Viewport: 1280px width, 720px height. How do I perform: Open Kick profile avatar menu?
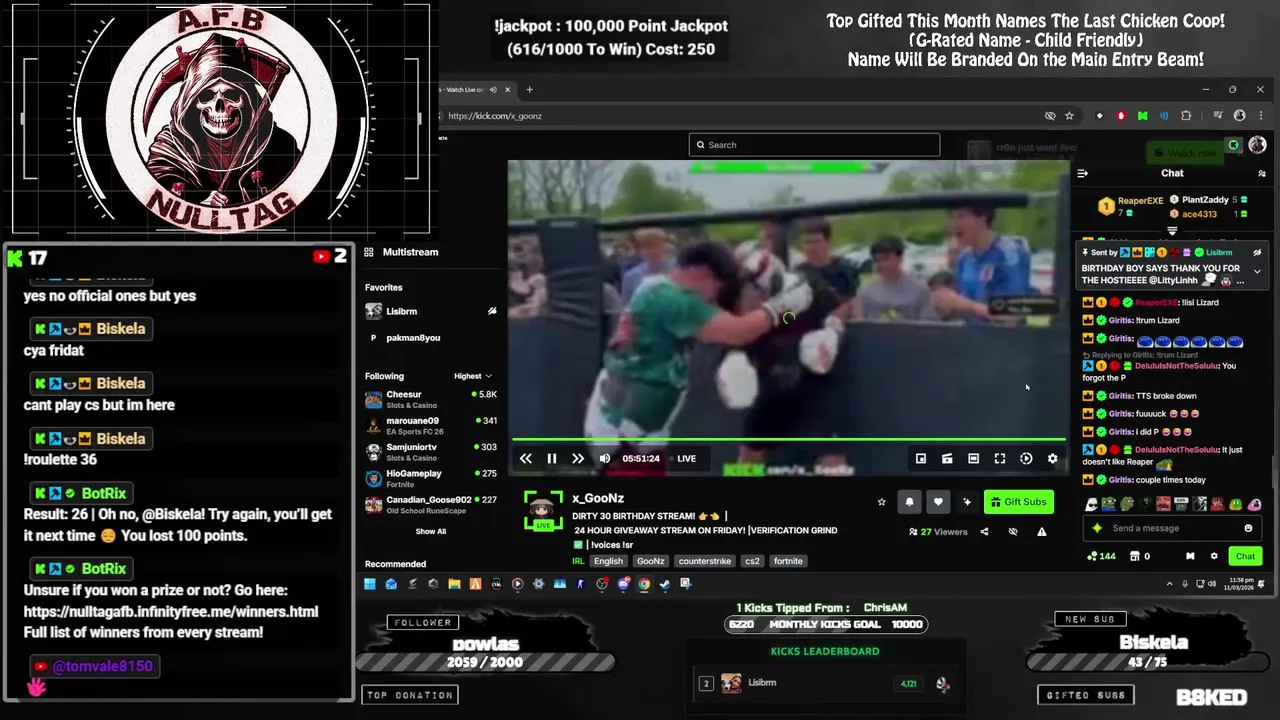(1257, 145)
